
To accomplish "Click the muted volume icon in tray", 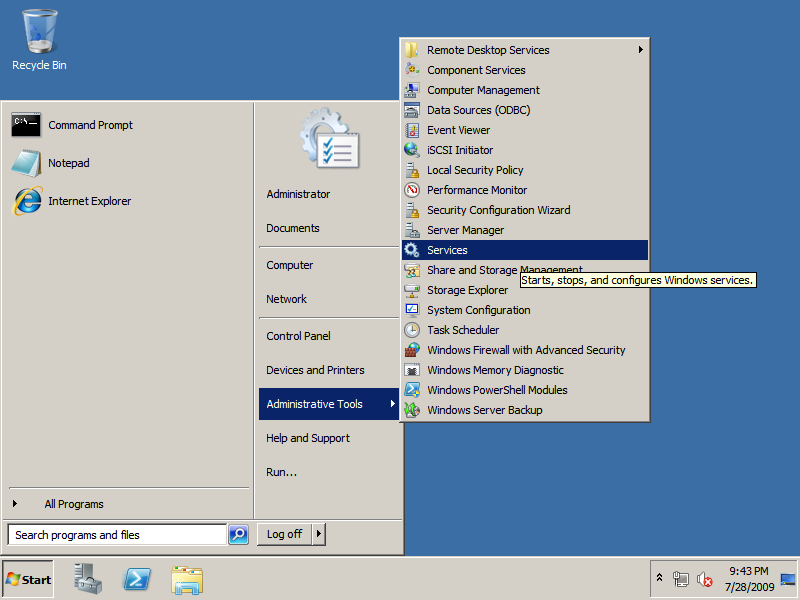I will pyautogui.click(x=705, y=579).
